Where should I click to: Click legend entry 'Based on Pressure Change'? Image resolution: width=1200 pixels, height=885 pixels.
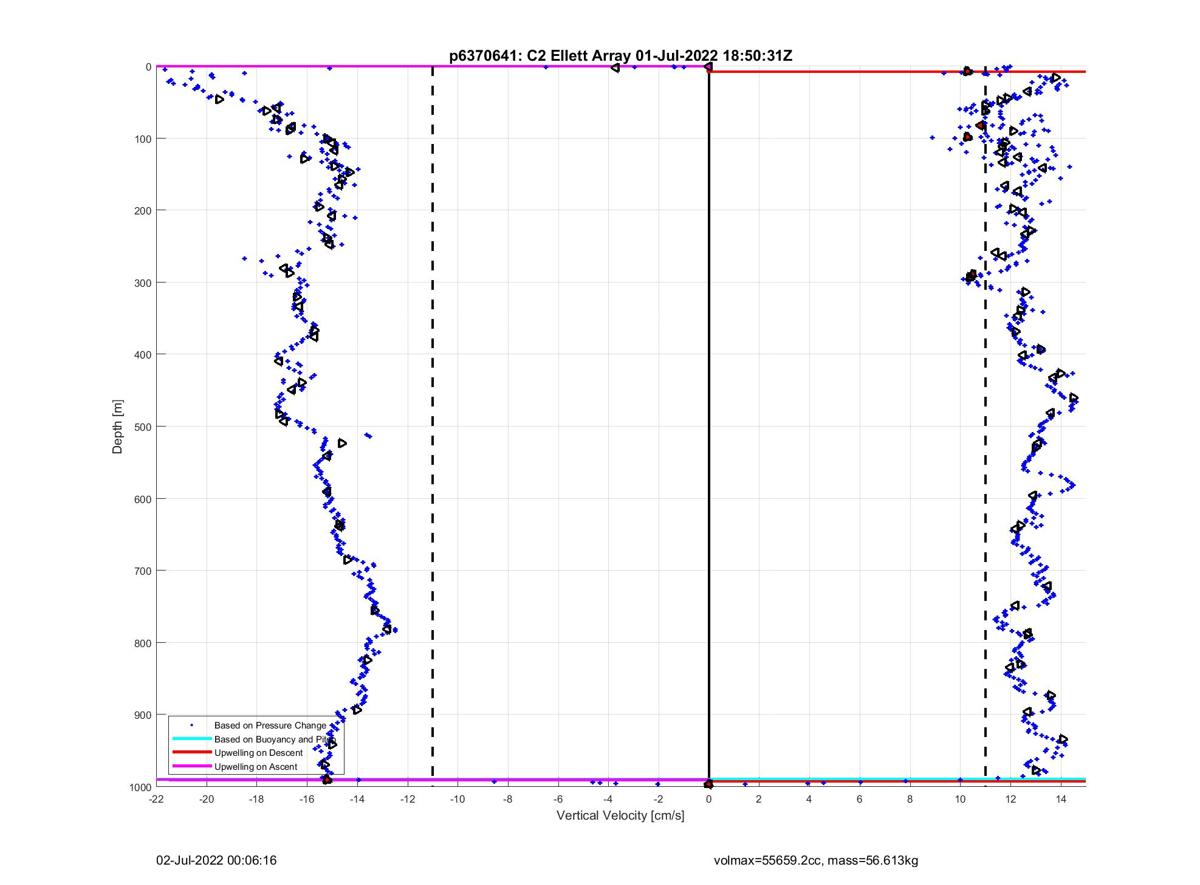pyautogui.click(x=270, y=725)
